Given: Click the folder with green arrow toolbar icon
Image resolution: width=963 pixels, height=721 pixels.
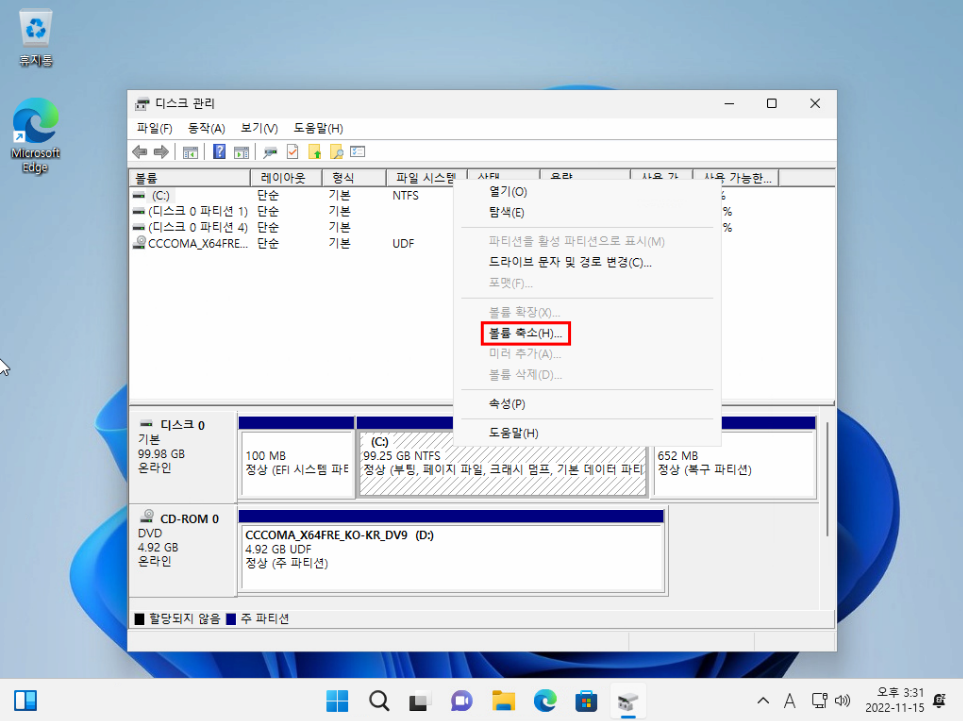Looking at the screenshot, I should point(315,152).
